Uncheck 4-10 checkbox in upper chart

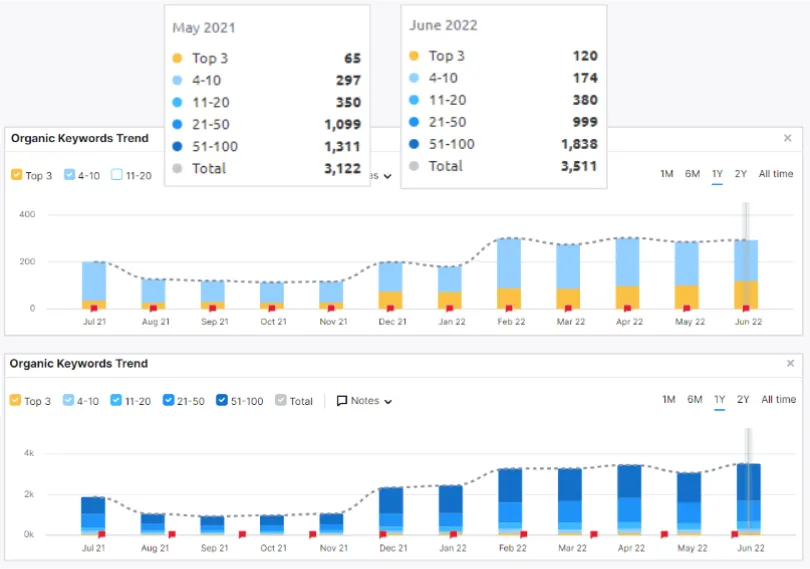click(69, 175)
